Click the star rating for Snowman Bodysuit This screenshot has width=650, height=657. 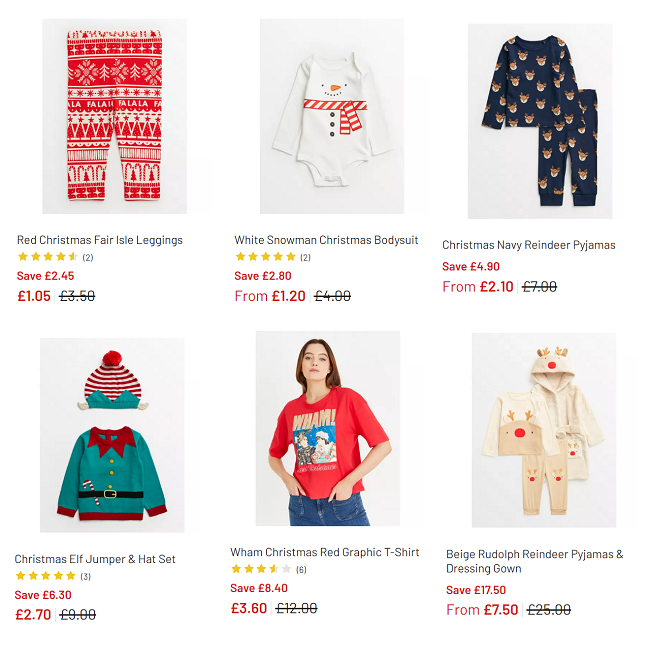(264, 257)
